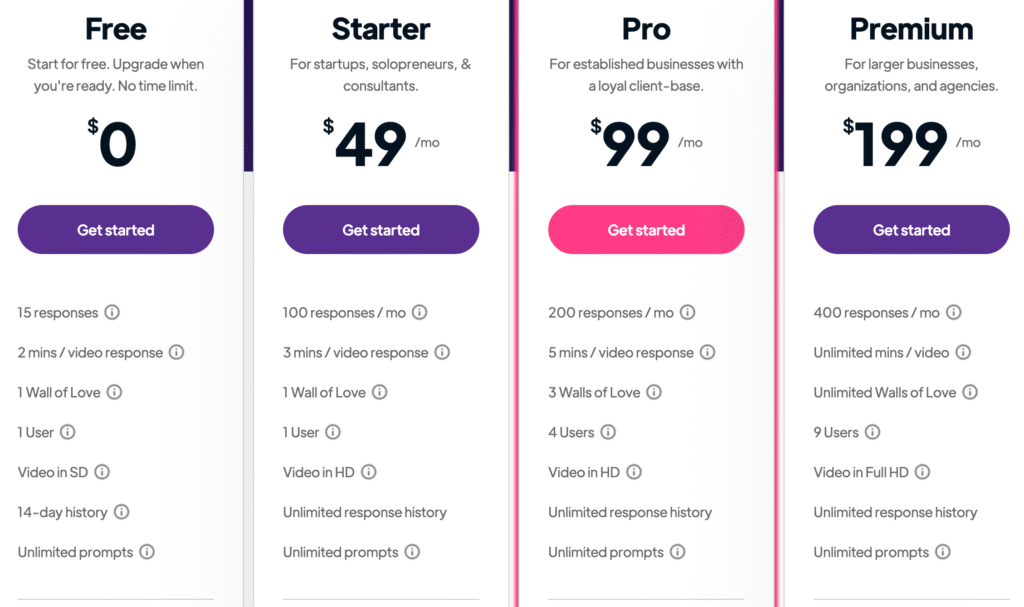
Task: Click info icon next to 200 responses / mo
Action: (688, 312)
